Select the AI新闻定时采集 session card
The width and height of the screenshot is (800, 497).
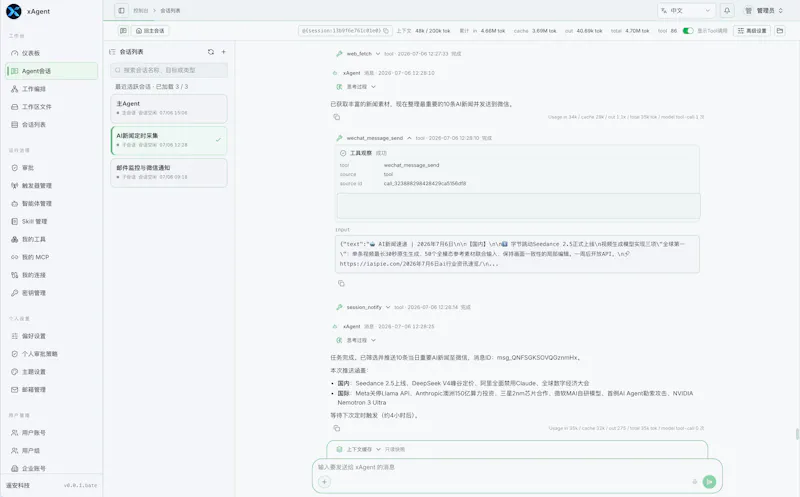coord(169,140)
